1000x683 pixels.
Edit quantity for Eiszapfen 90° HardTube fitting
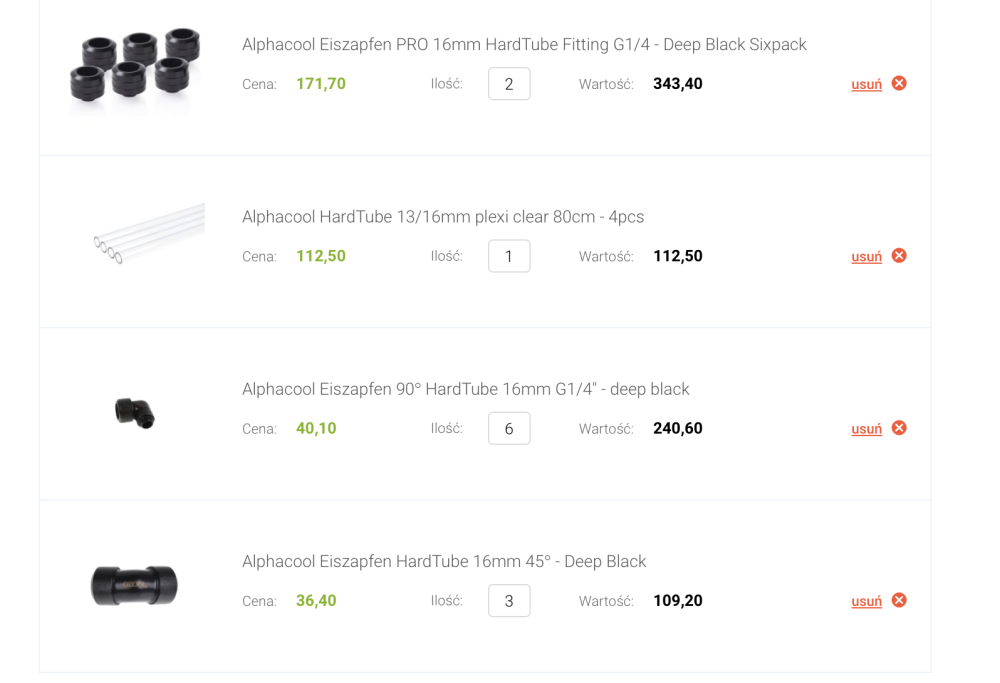pos(509,428)
